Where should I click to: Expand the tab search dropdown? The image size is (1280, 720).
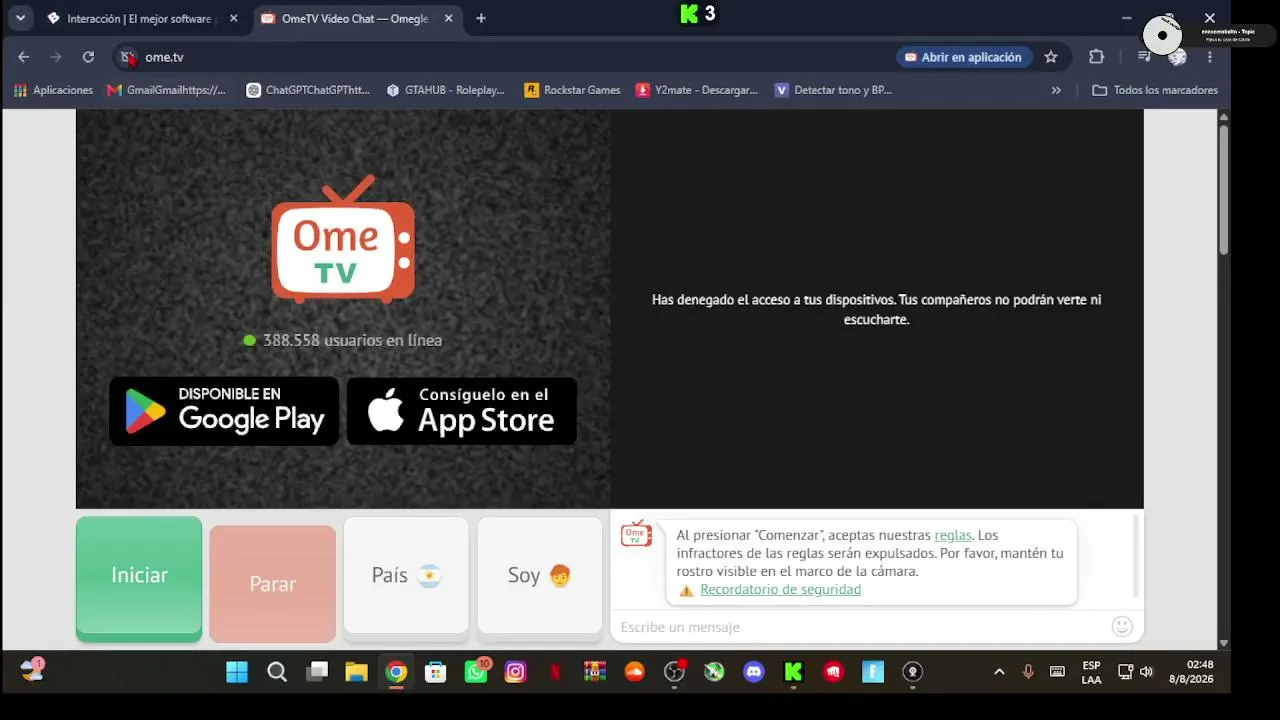pyautogui.click(x=20, y=18)
